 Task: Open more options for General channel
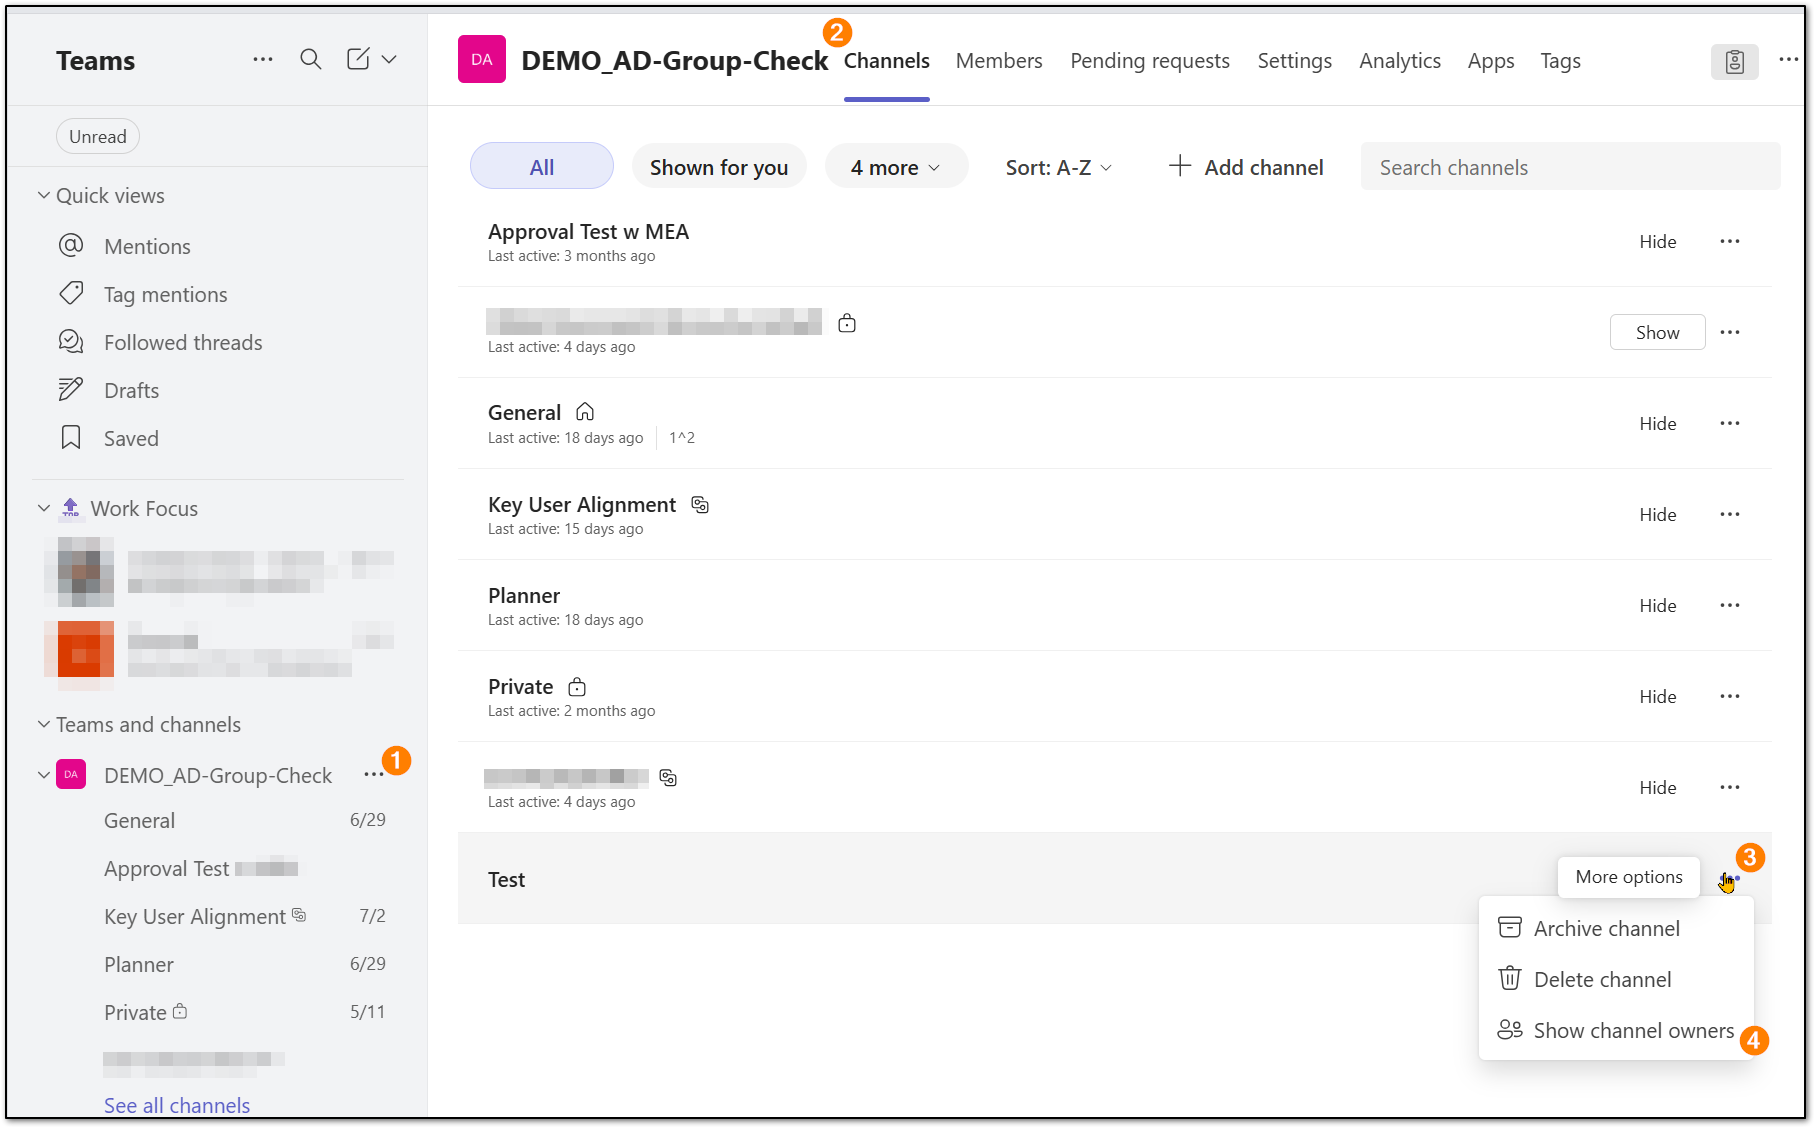(1730, 423)
